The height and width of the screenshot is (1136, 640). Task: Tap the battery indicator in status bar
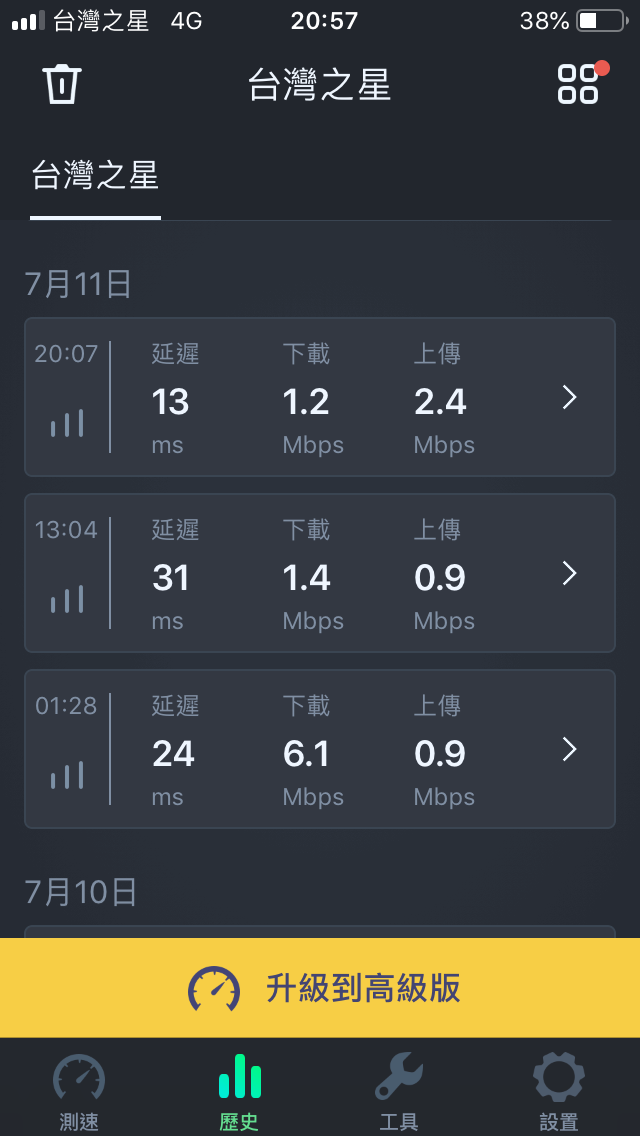[602, 21]
